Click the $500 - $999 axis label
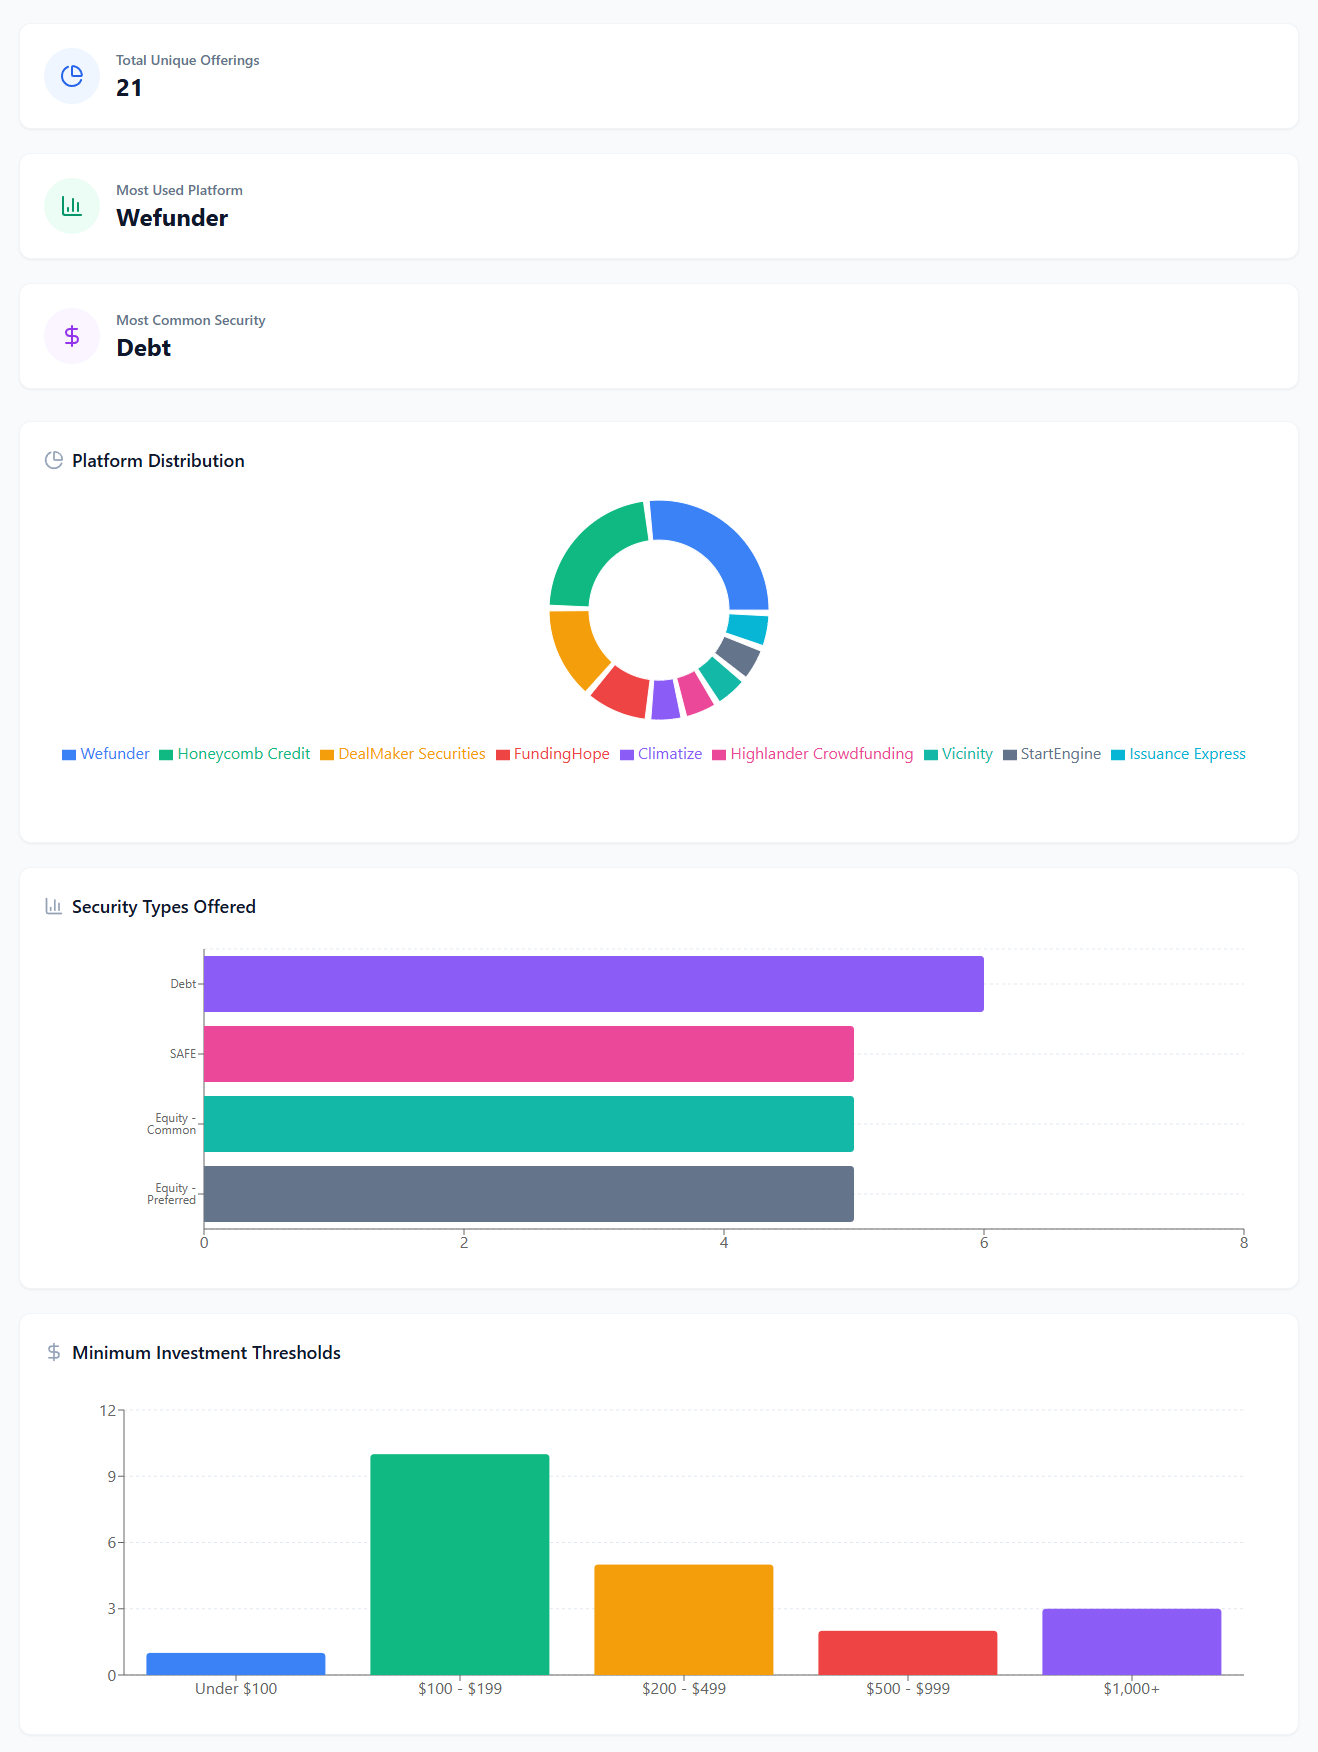The width and height of the screenshot is (1318, 1752). 908,1689
